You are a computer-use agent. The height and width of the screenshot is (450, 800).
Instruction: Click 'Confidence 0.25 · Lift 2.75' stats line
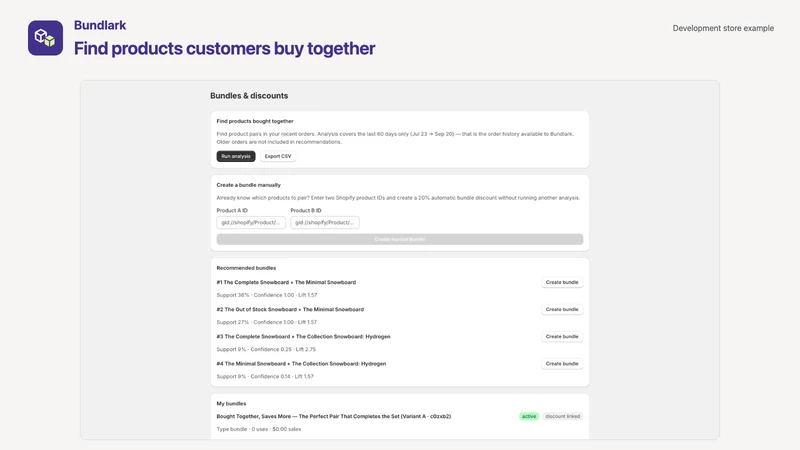(x=266, y=349)
